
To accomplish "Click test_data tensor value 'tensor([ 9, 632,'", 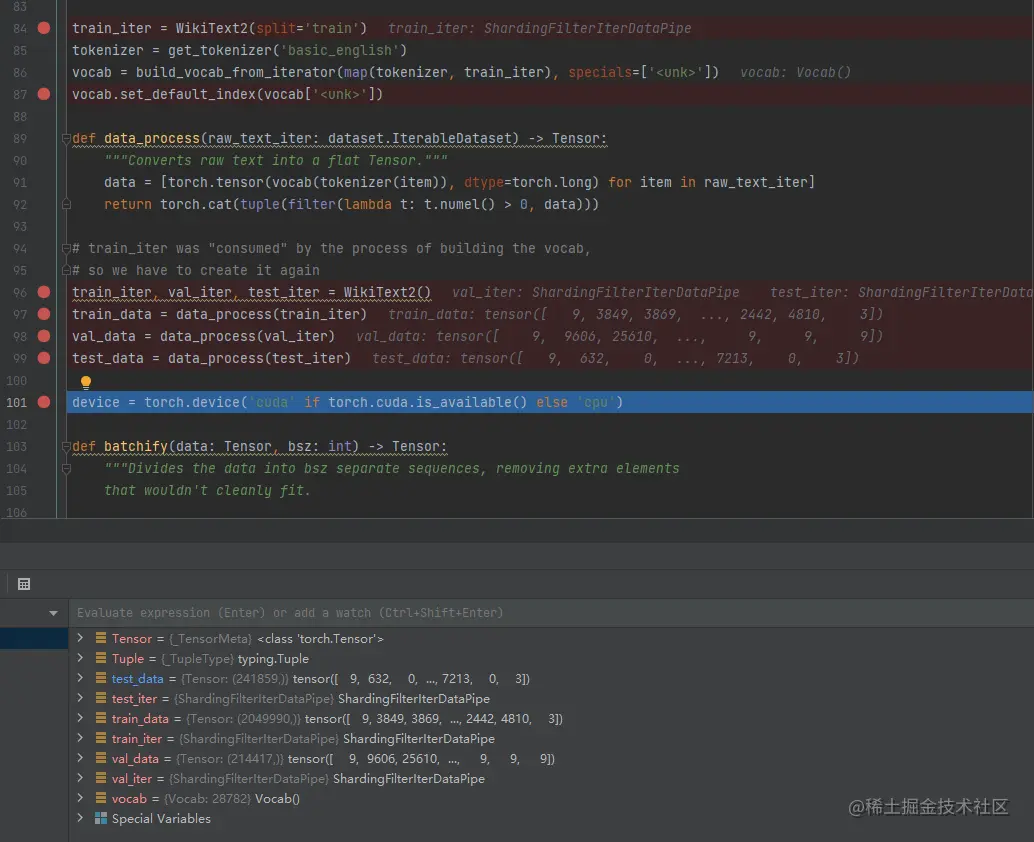I will point(342,678).
